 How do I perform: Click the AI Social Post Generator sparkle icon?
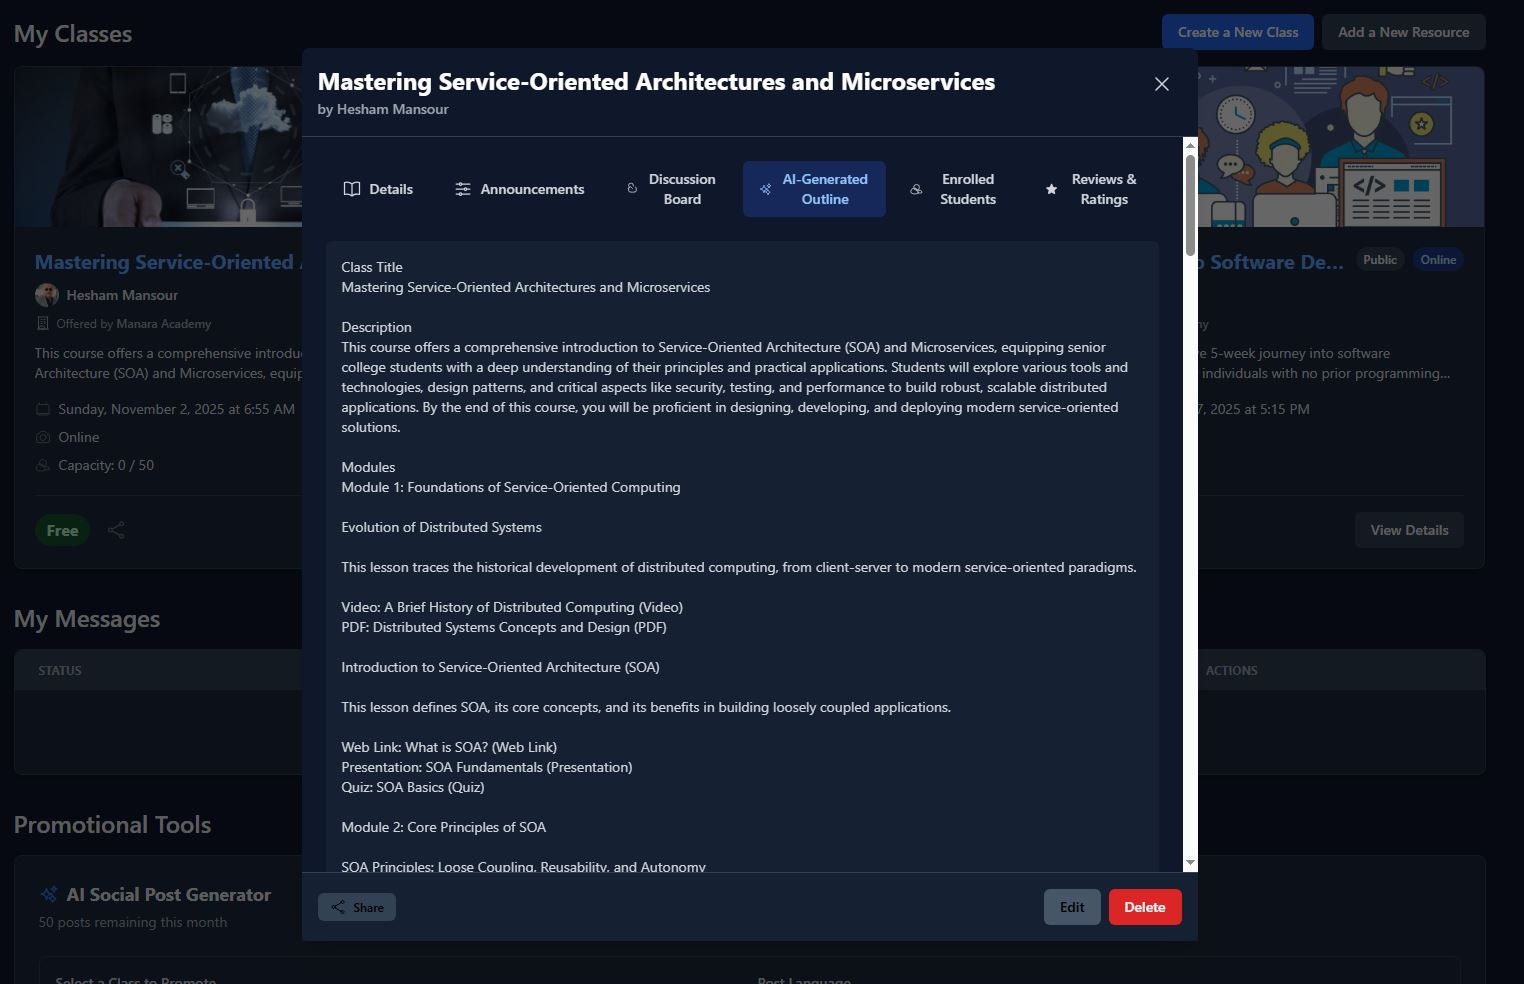tap(49, 893)
